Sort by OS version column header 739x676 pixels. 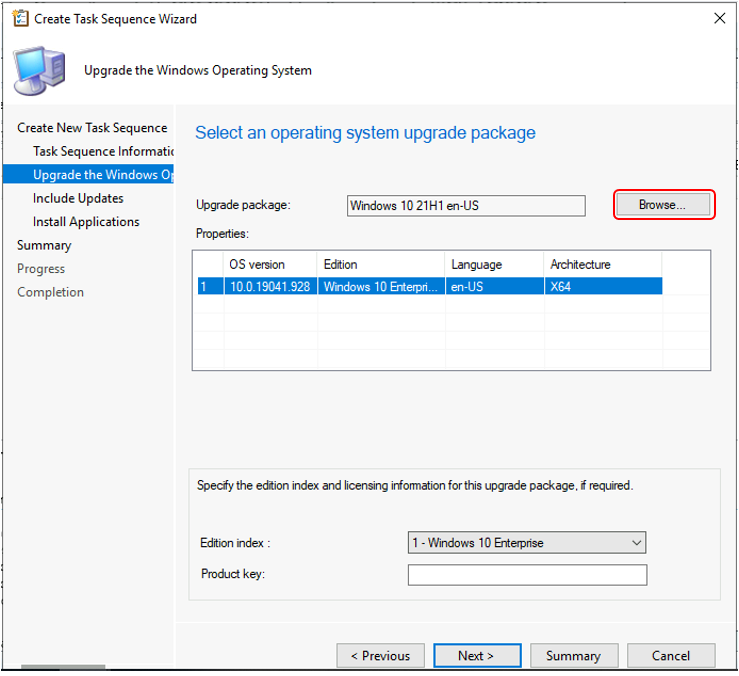point(271,264)
